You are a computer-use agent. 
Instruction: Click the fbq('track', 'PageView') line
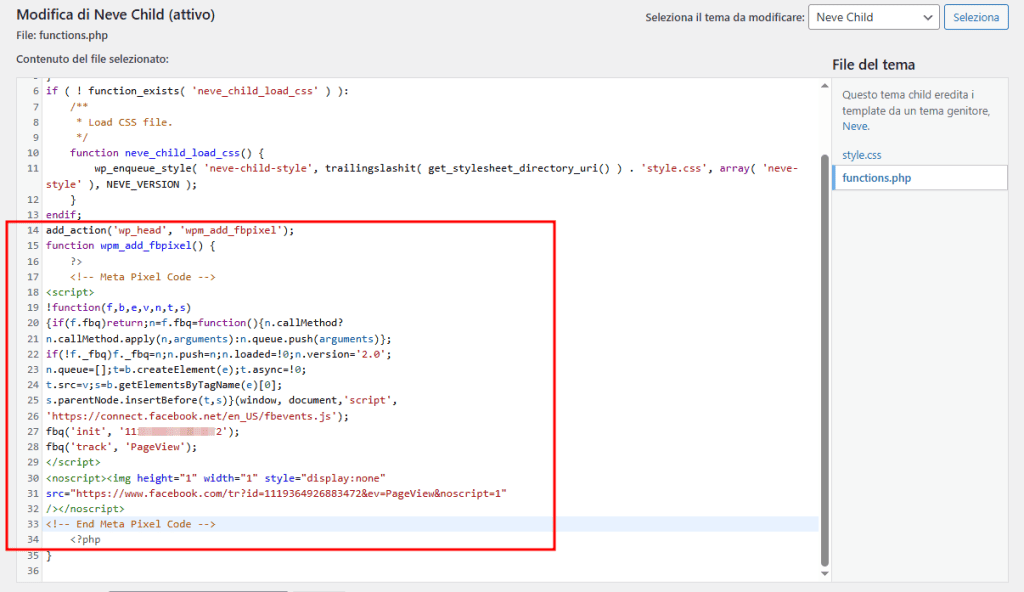[121, 447]
